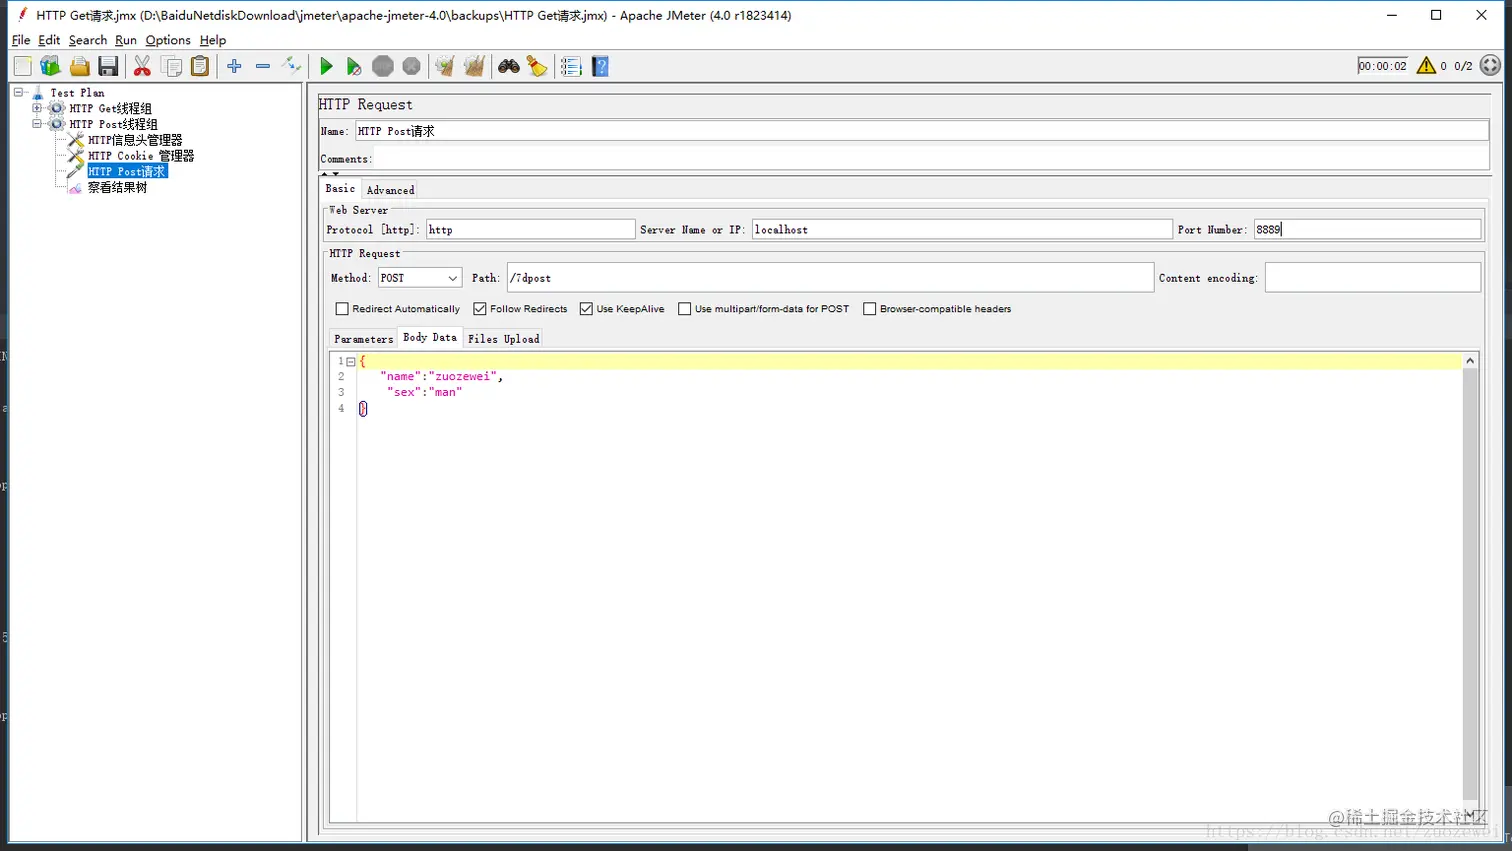This screenshot has height=851, width=1512.
Task: Stop the running test
Action: (x=383, y=66)
